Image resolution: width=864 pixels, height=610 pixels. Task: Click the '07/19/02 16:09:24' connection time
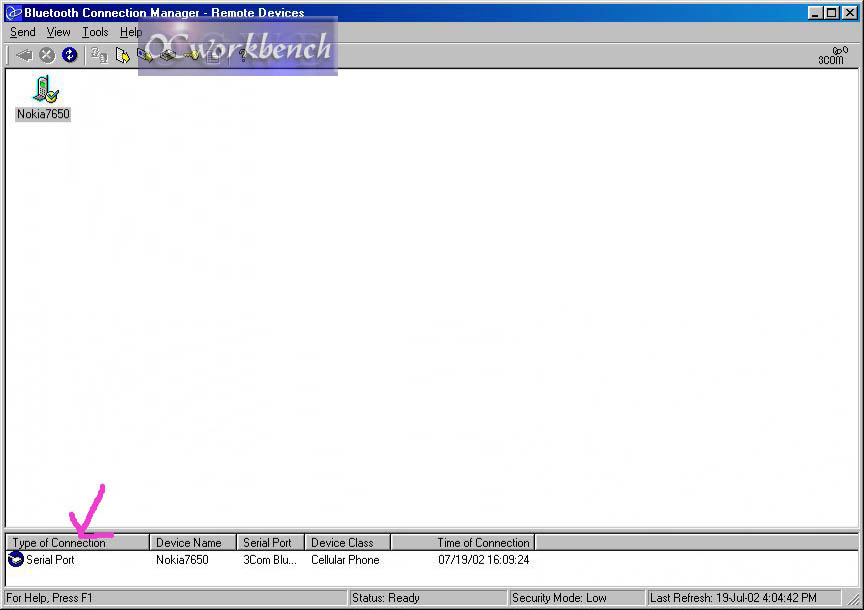pyautogui.click(x=484, y=560)
